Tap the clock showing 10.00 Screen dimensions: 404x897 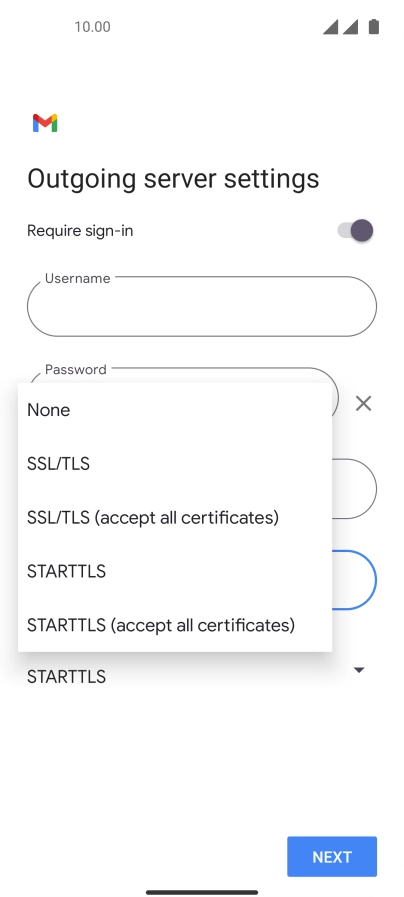click(92, 27)
